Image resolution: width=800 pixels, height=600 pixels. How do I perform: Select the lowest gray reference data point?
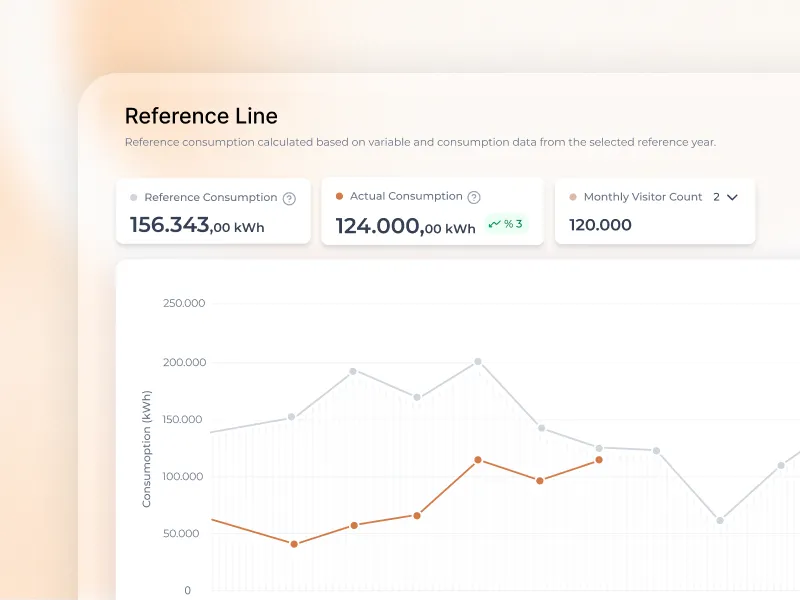click(720, 520)
